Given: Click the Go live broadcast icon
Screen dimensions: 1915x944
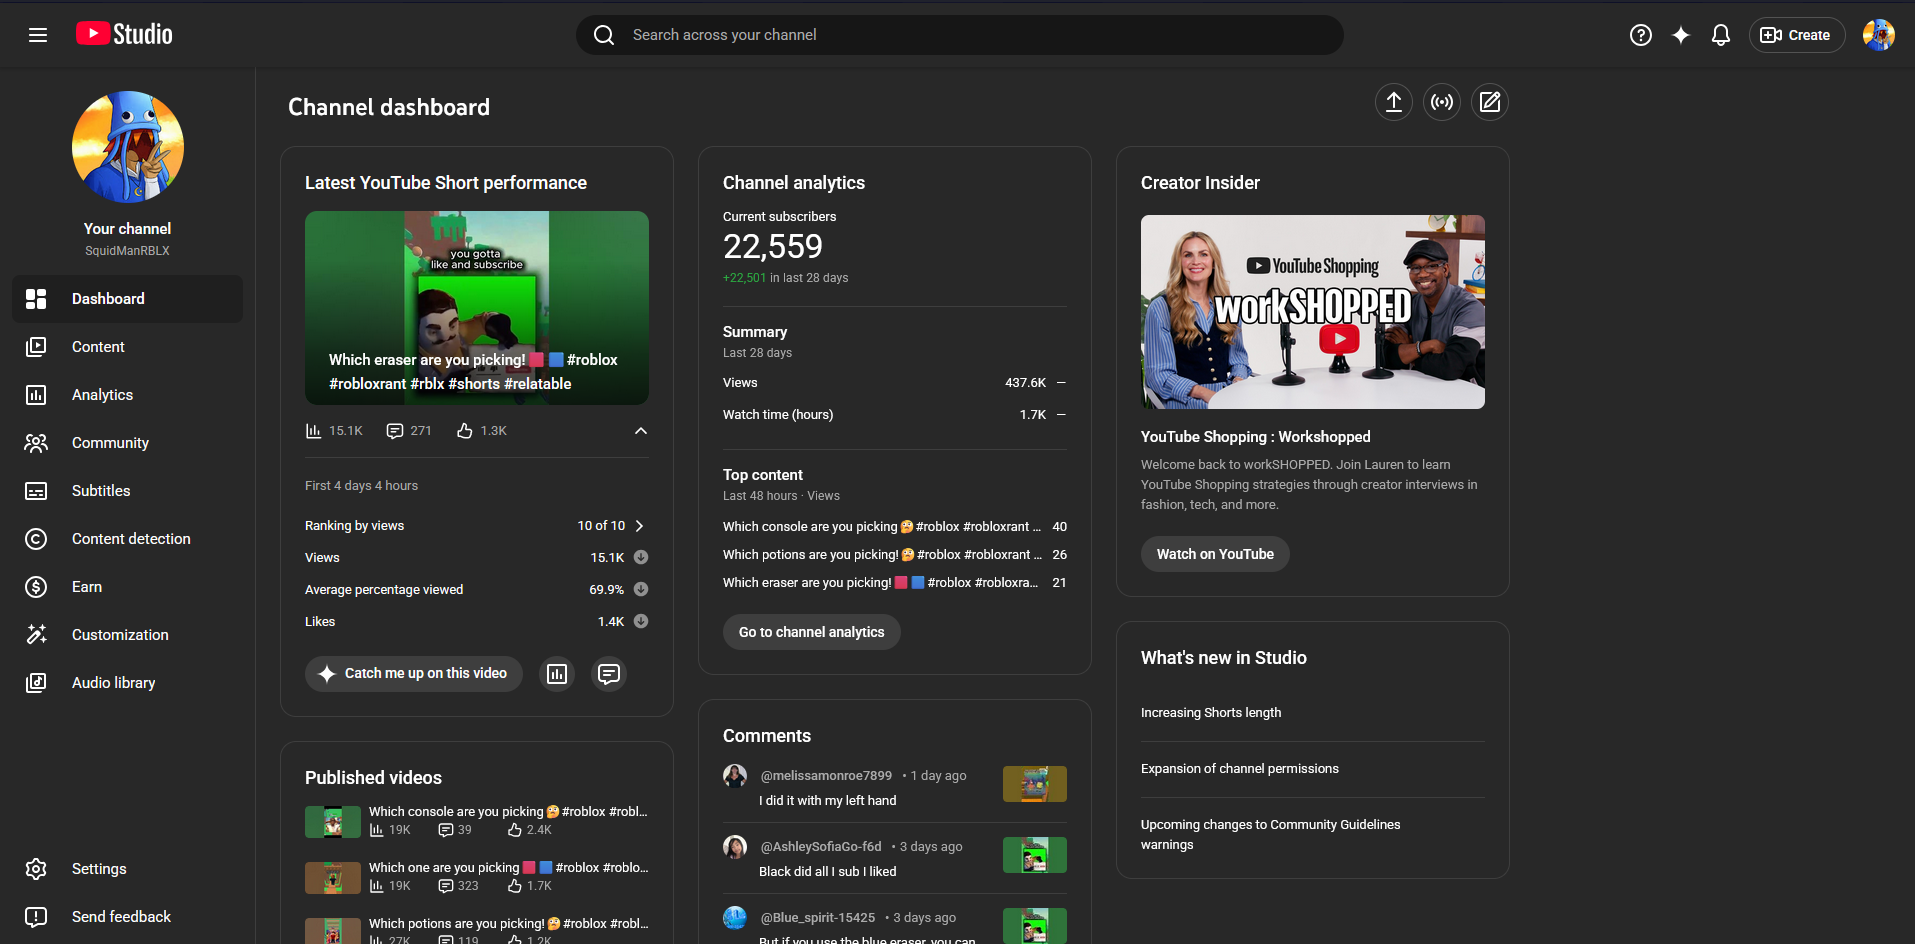Looking at the screenshot, I should click(x=1442, y=102).
